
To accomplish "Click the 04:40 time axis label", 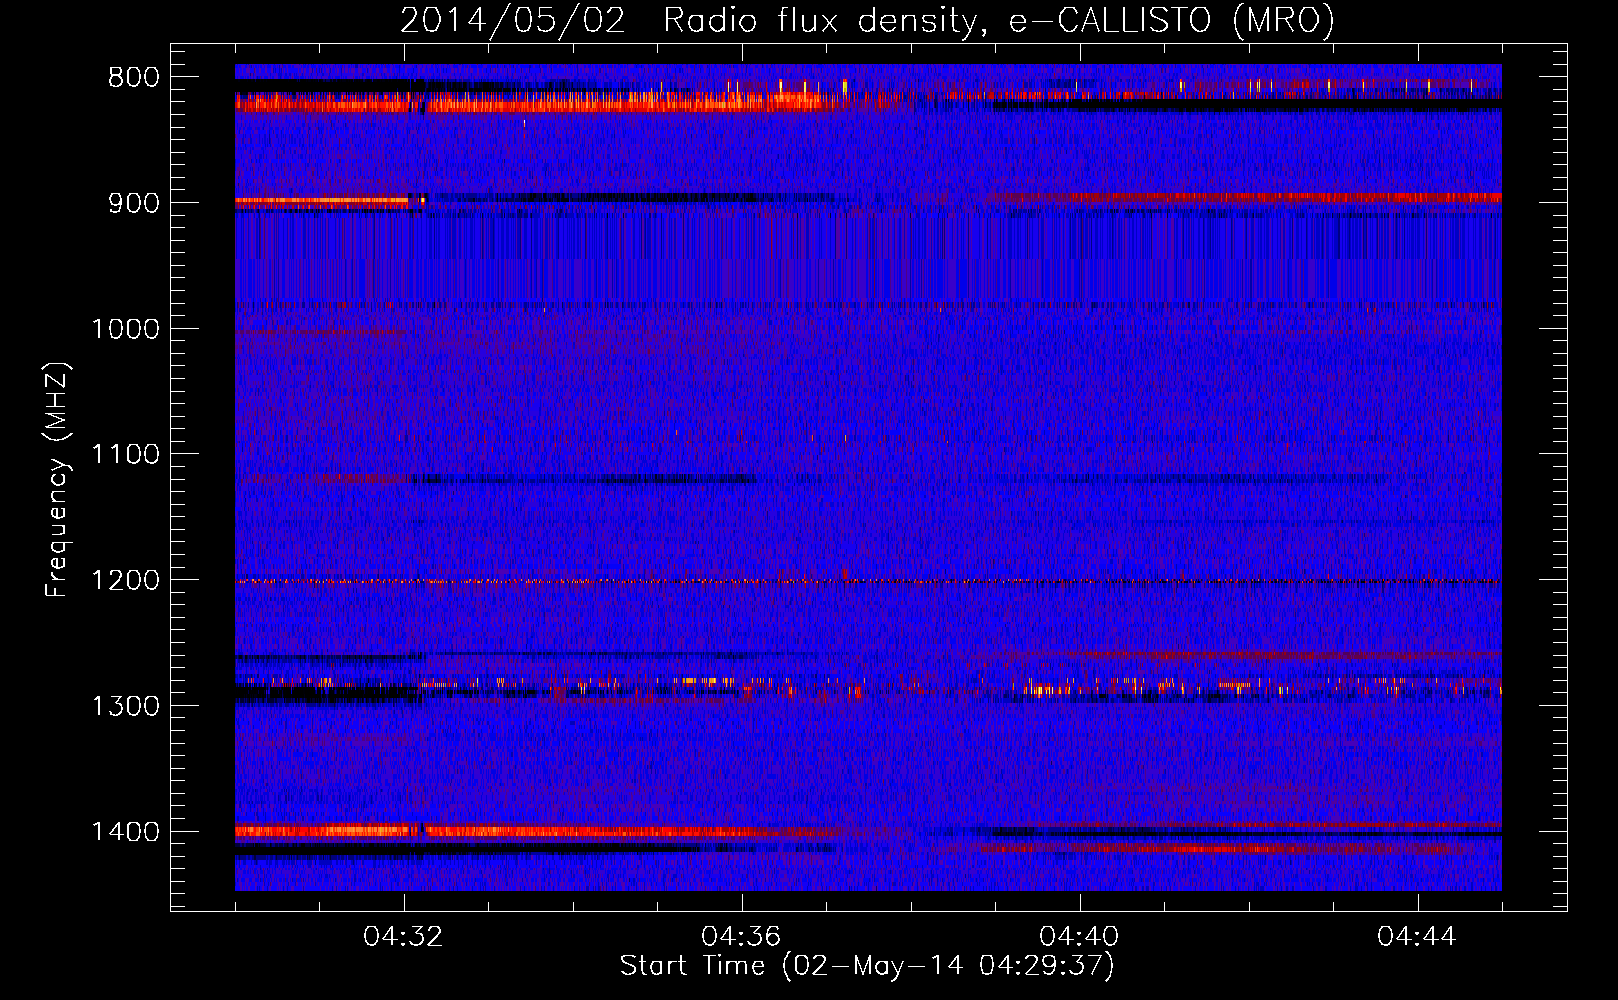I will [1080, 937].
